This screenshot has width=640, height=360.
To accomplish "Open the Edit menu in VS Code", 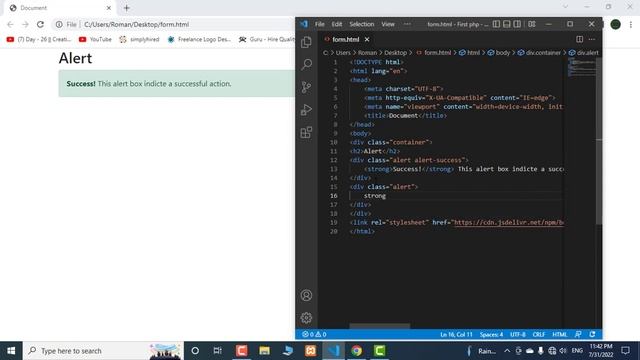I will coord(337,24).
